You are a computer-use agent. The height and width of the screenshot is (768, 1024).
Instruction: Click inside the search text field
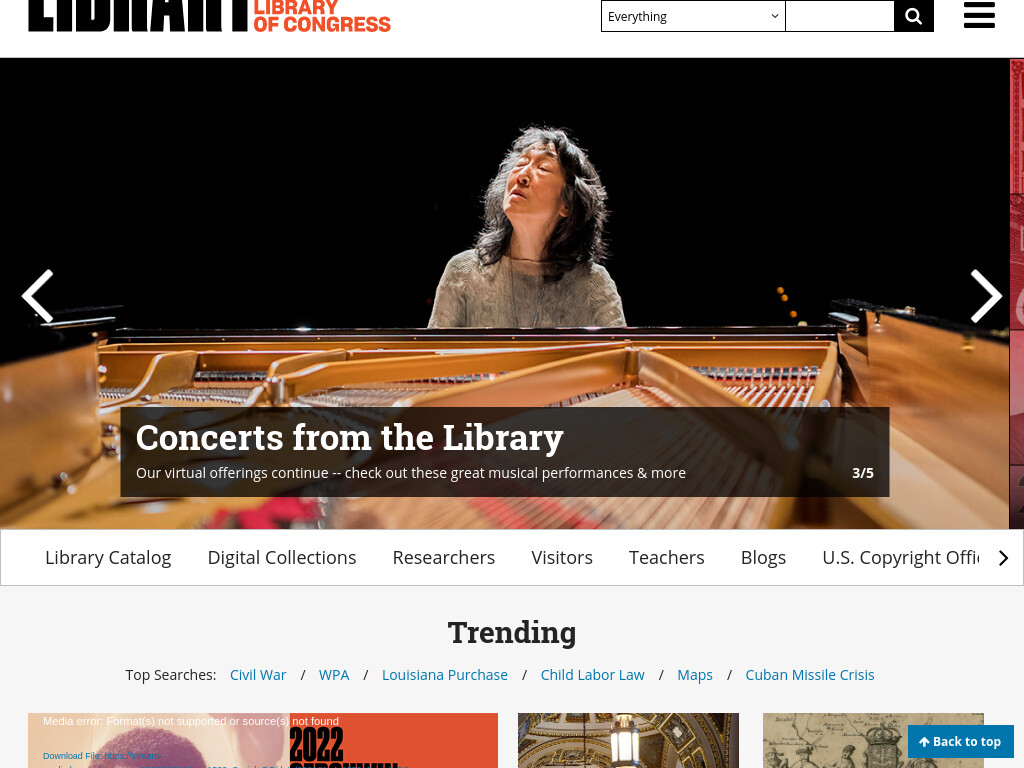(x=840, y=16)
